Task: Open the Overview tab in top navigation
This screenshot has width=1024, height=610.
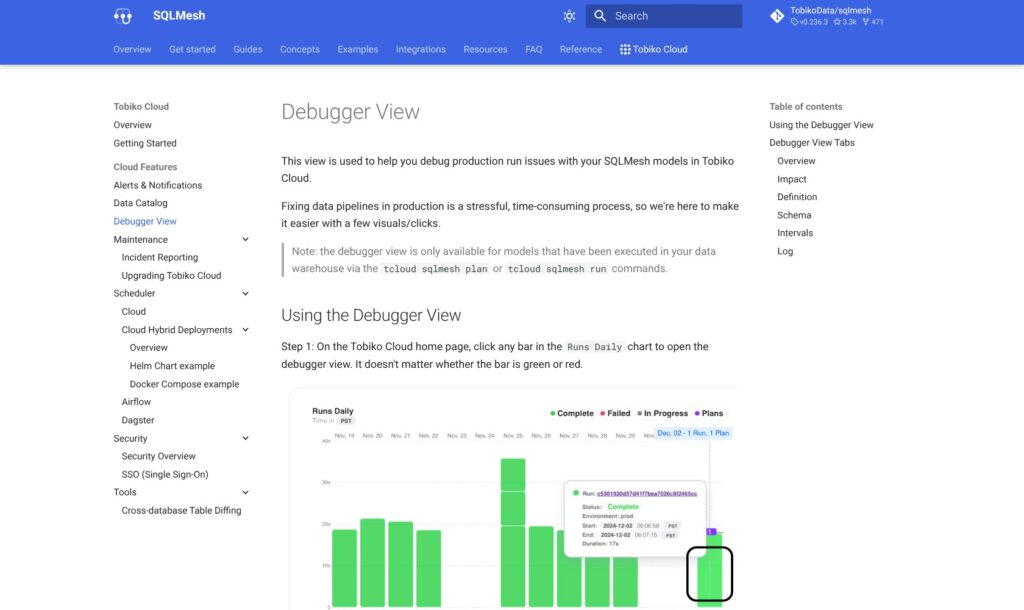Action: (x=132, y=49)
